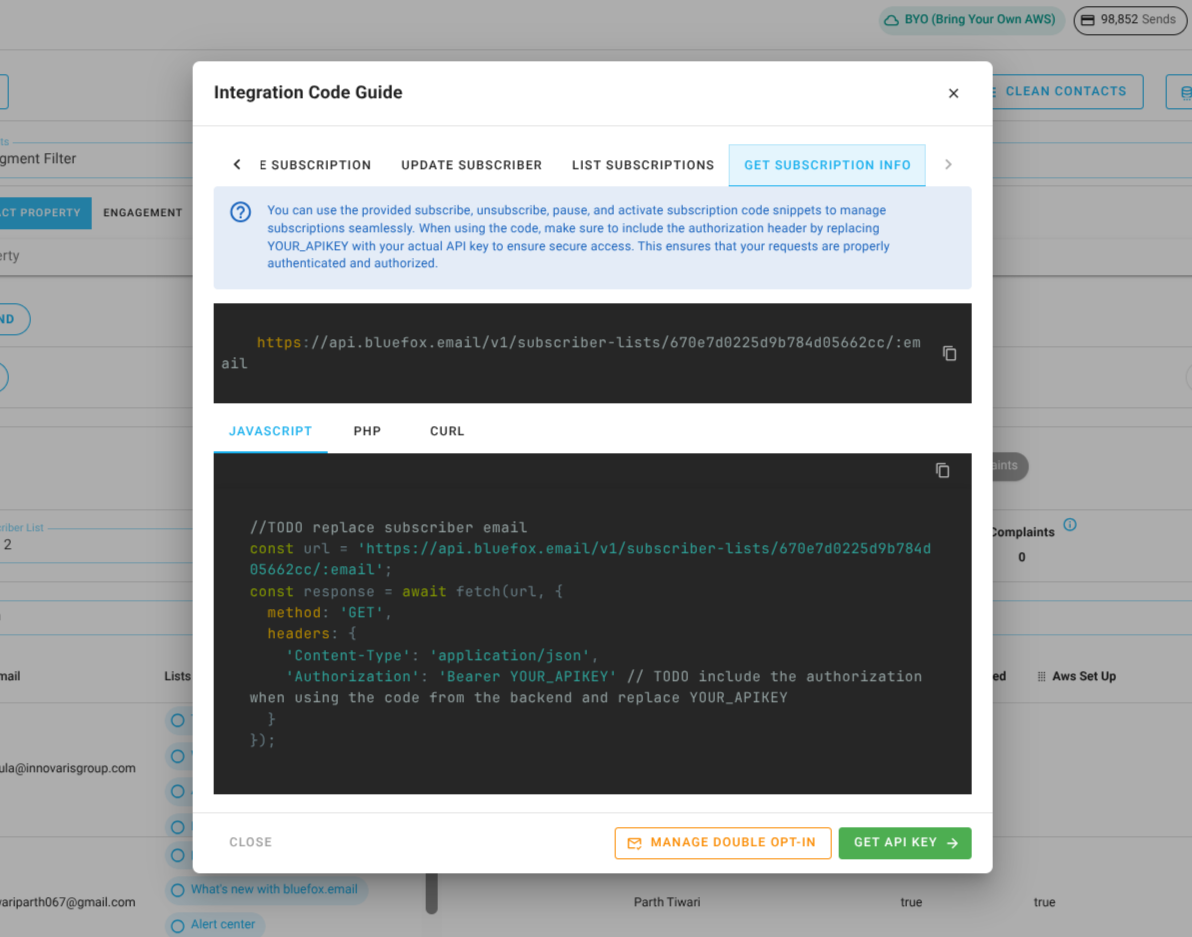Click the Aws Set Up column header
Image resolution: width=1192 pixels, height=937 pixels.
point(1083,676)
